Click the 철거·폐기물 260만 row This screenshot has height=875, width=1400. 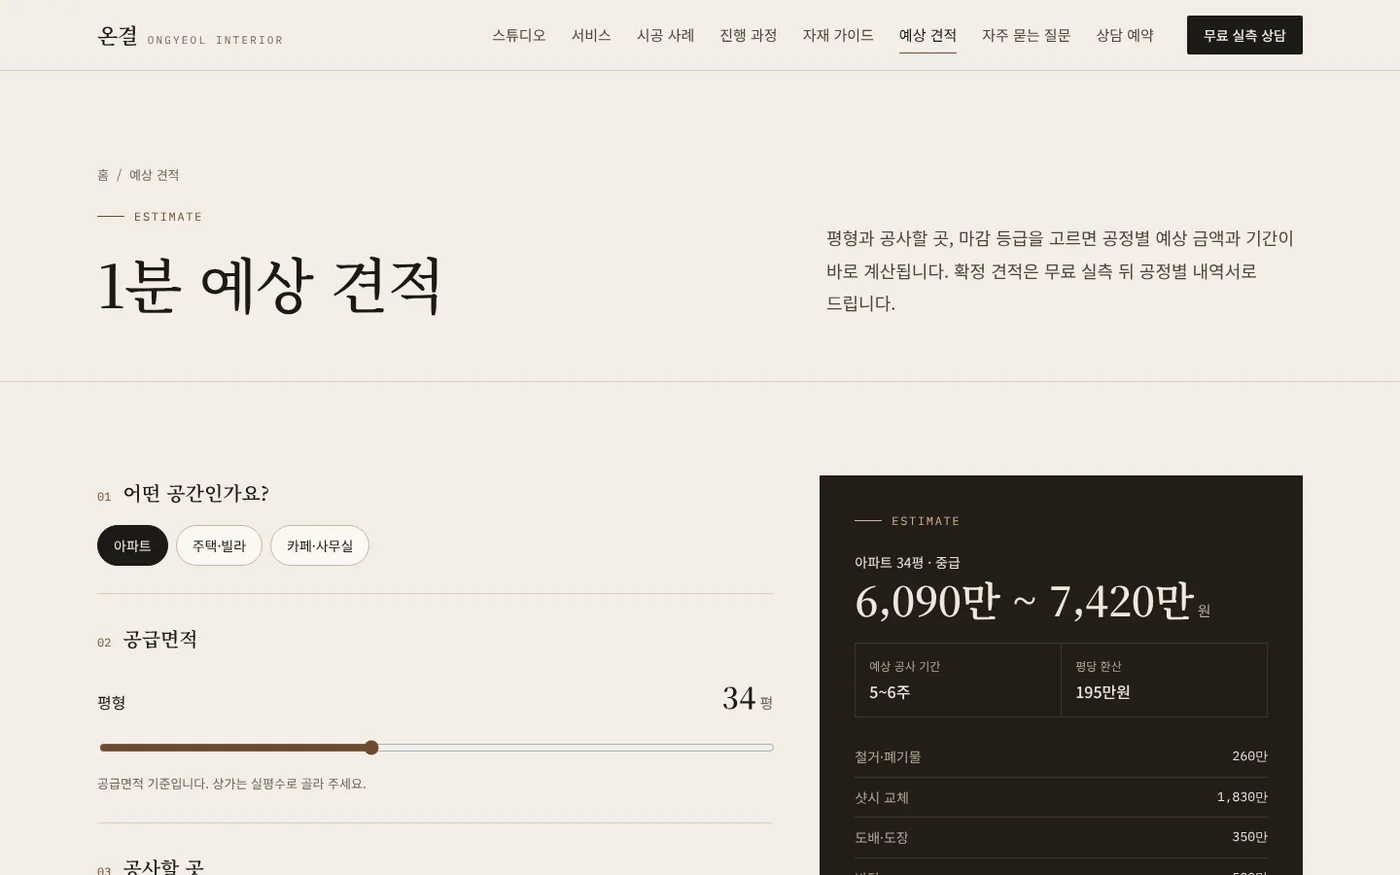(x=1061, y=757)
